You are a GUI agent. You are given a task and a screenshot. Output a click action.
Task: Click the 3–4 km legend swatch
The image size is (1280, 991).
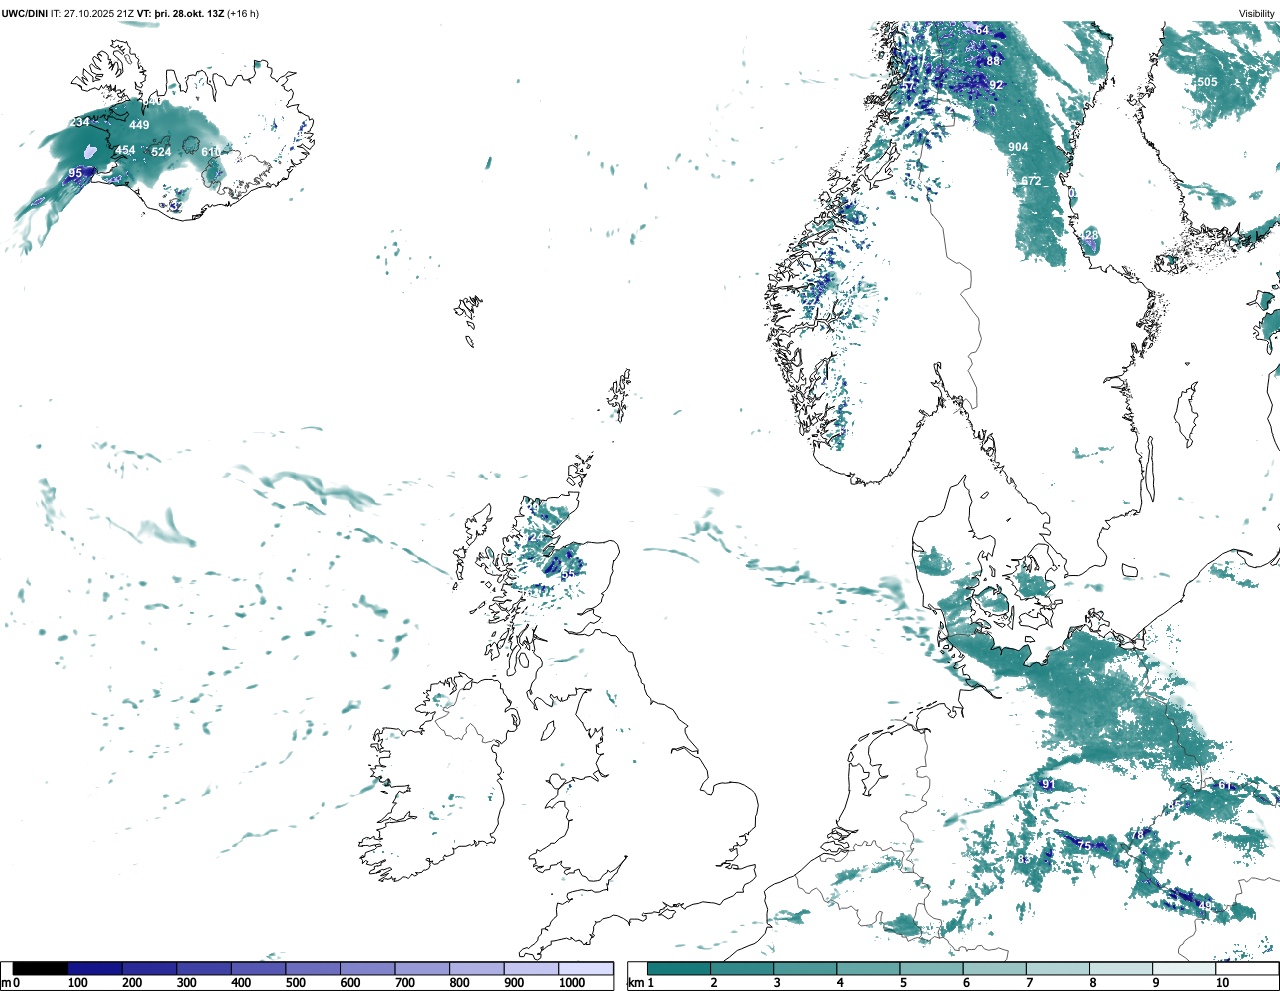click(805, 968)
